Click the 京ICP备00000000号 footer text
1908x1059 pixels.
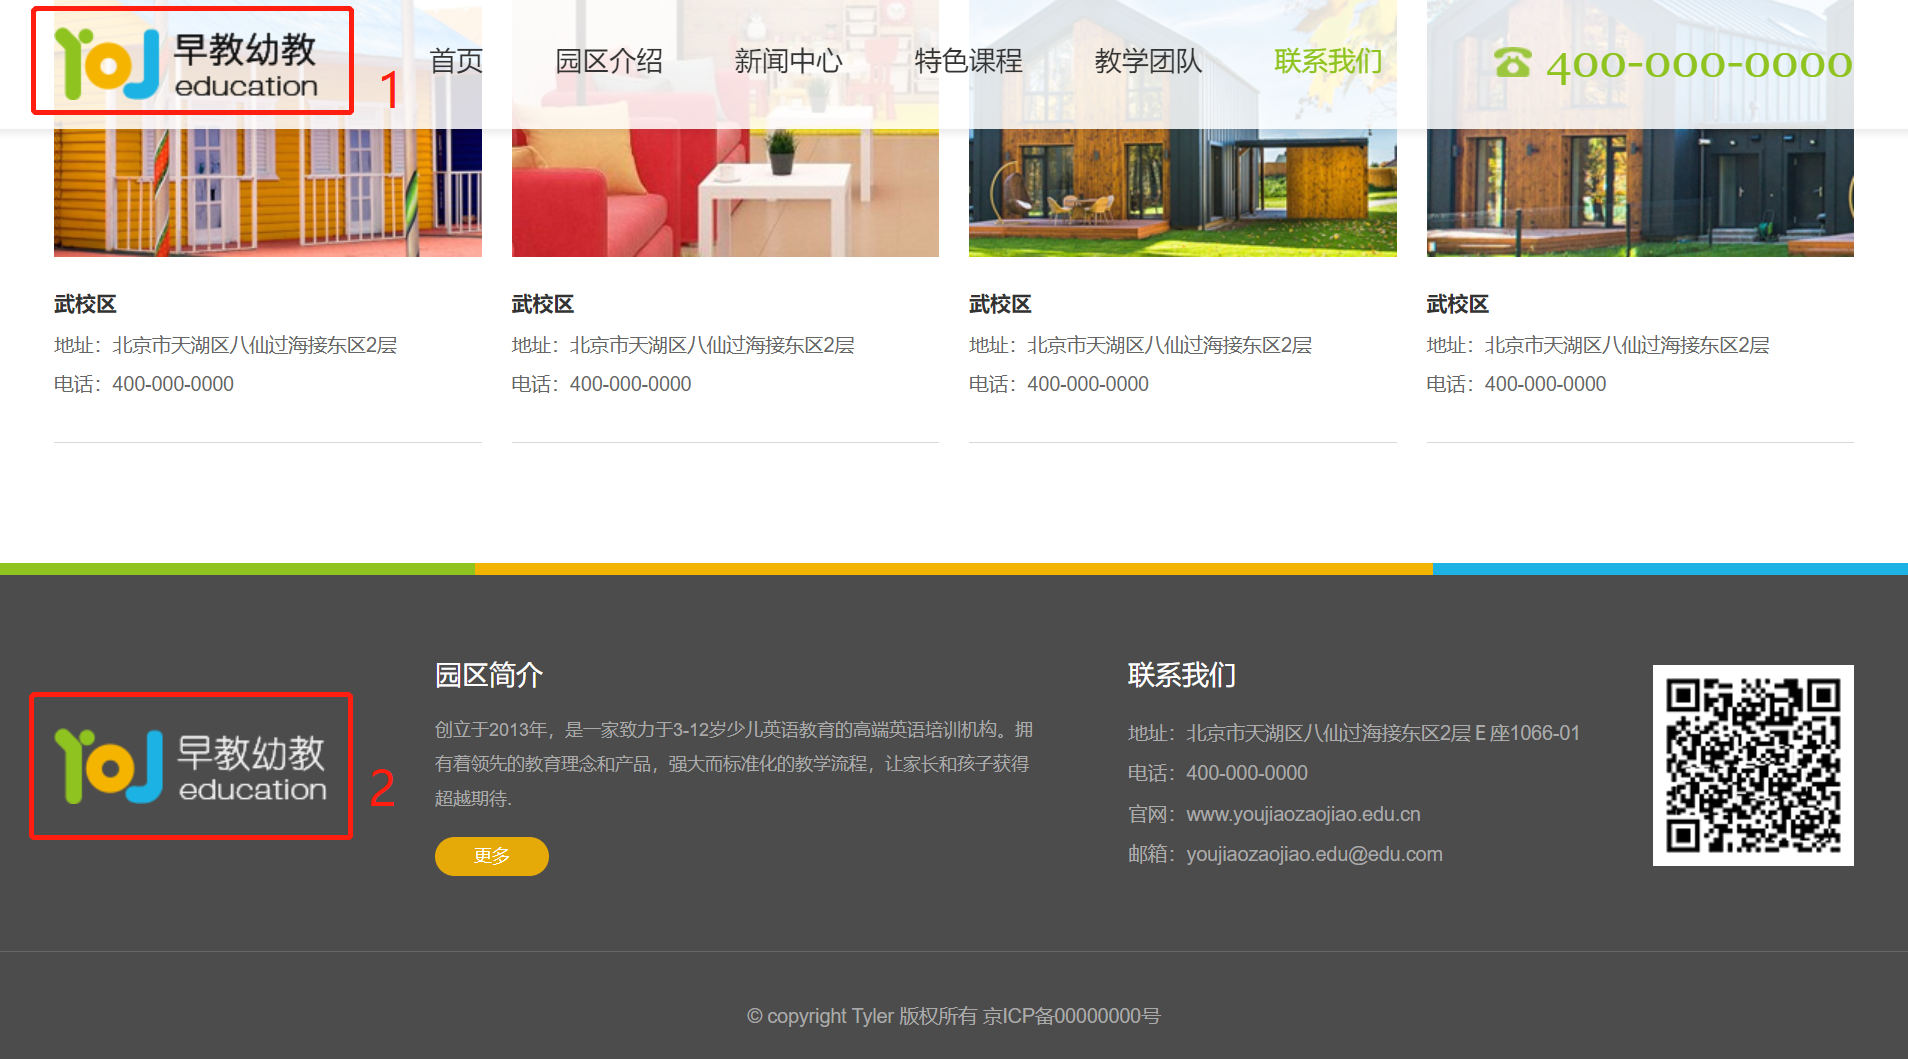[x=1071, y=1016]
